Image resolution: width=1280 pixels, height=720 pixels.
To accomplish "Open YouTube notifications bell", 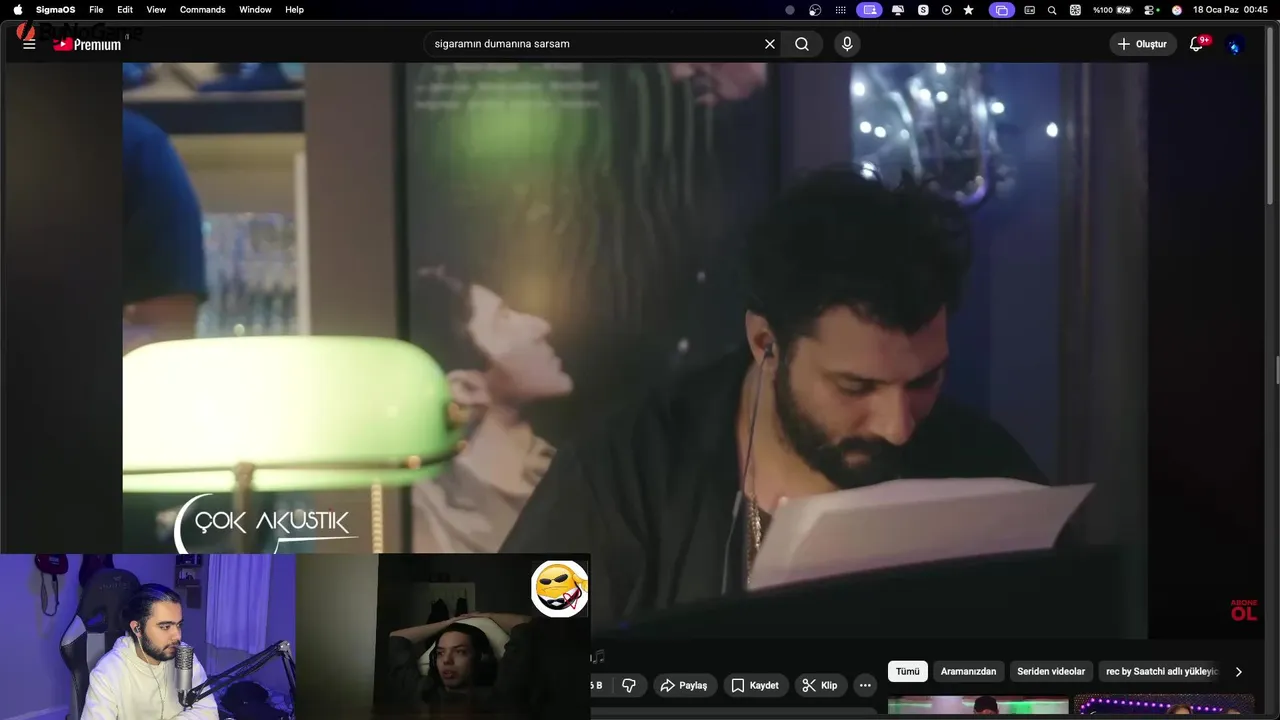I will [x=1196, y=44].
